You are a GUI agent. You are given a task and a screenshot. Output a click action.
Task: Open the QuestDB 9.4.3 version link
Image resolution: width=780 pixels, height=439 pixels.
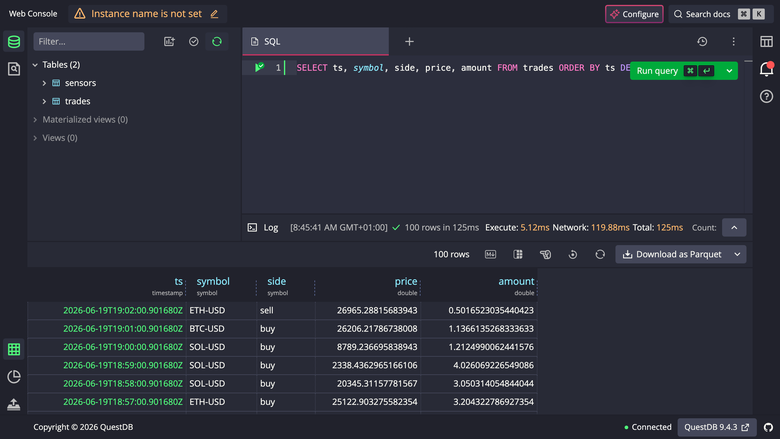click(x=717, y=427)
